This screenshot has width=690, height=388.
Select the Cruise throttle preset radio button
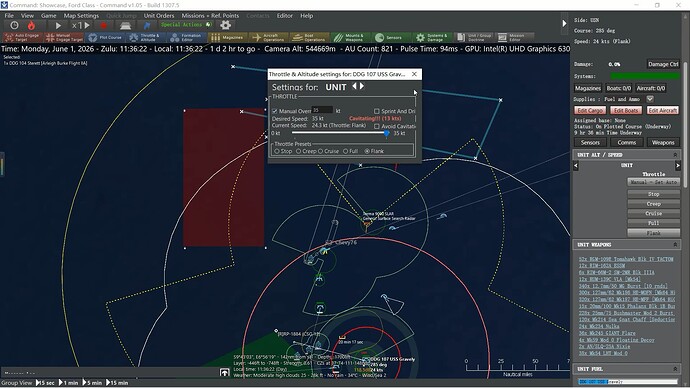point(321,151)
